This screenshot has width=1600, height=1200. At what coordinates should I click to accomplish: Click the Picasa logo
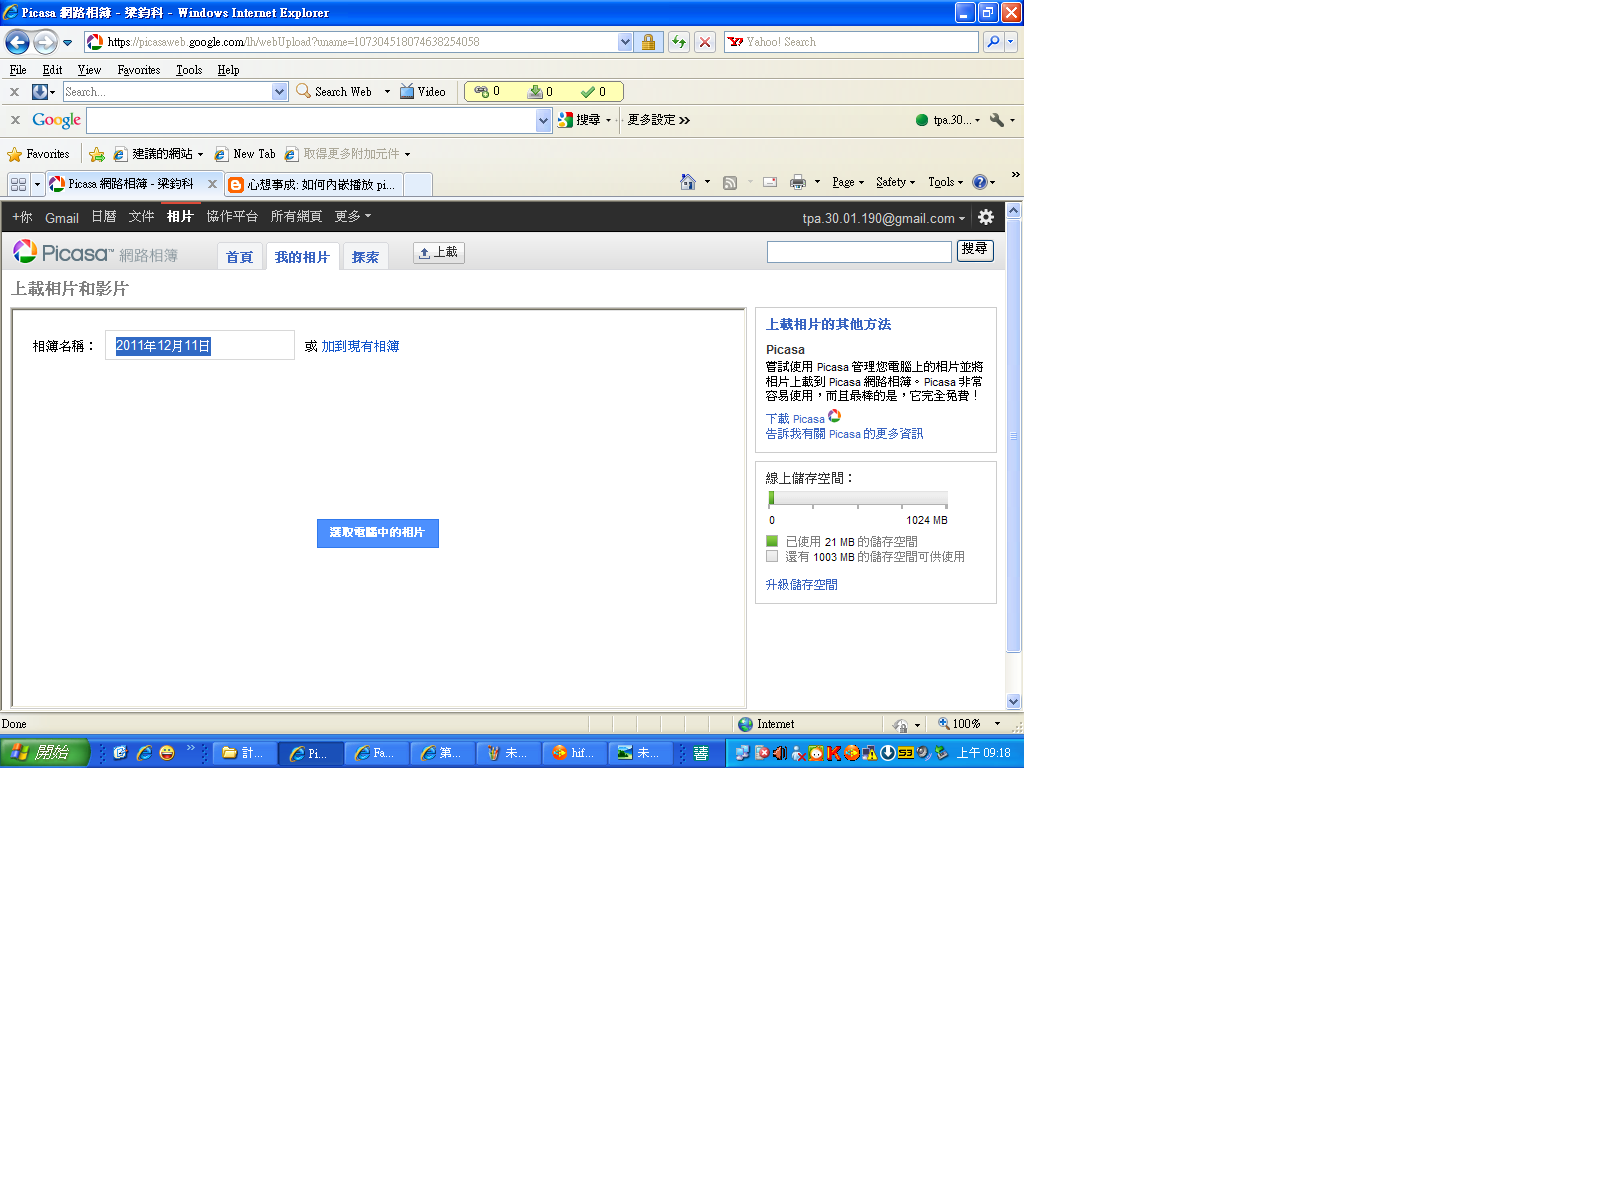(95, 254)
